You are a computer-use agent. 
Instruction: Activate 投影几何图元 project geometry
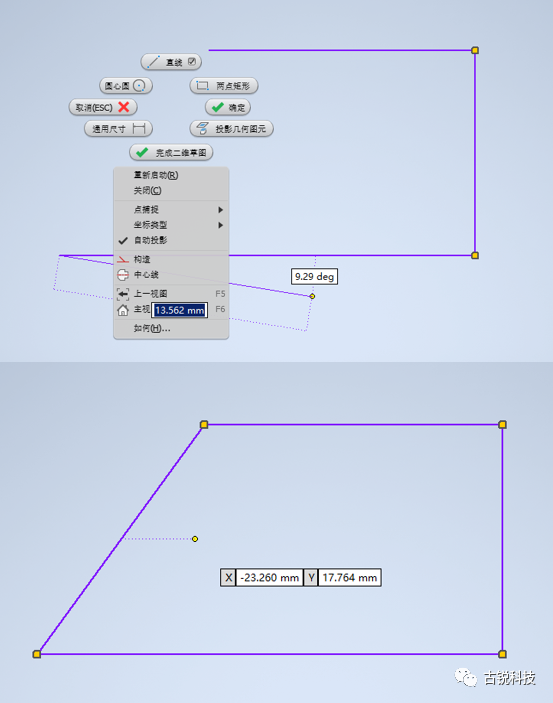231,129
